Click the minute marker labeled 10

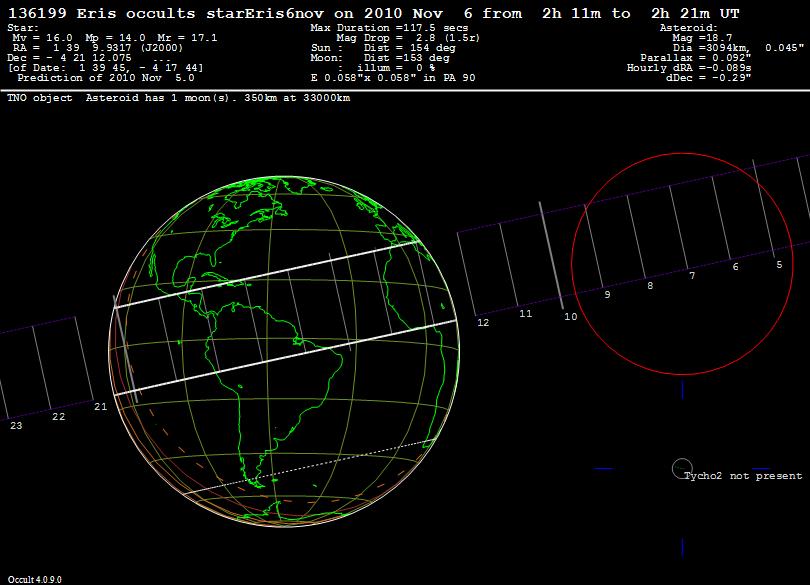coord(571,317)
